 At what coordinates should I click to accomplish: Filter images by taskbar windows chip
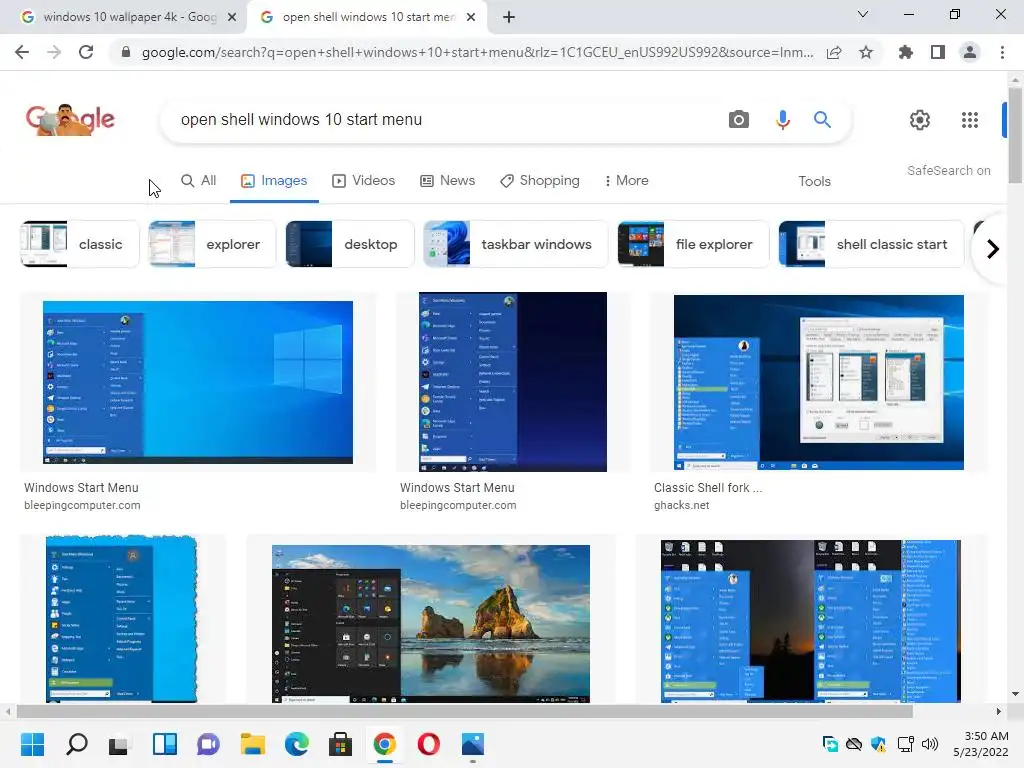coord(515,244)
